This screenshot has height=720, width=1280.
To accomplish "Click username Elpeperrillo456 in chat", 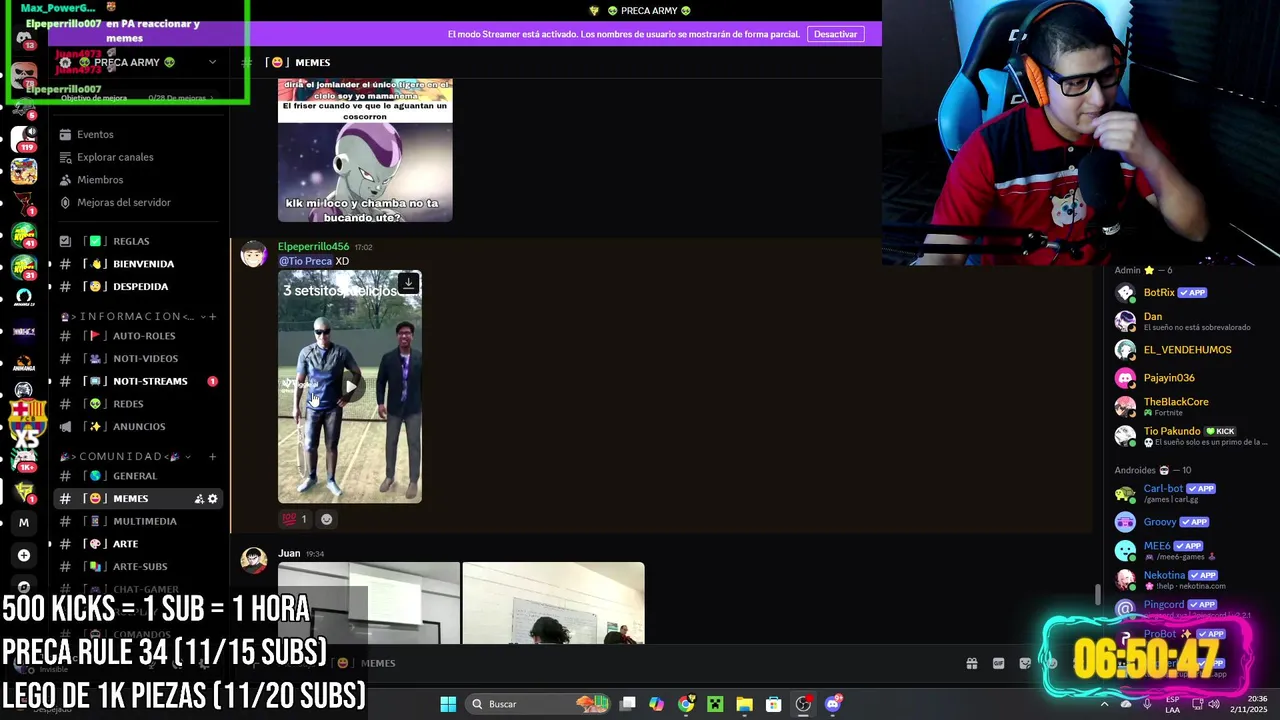I will pos(313,247).
